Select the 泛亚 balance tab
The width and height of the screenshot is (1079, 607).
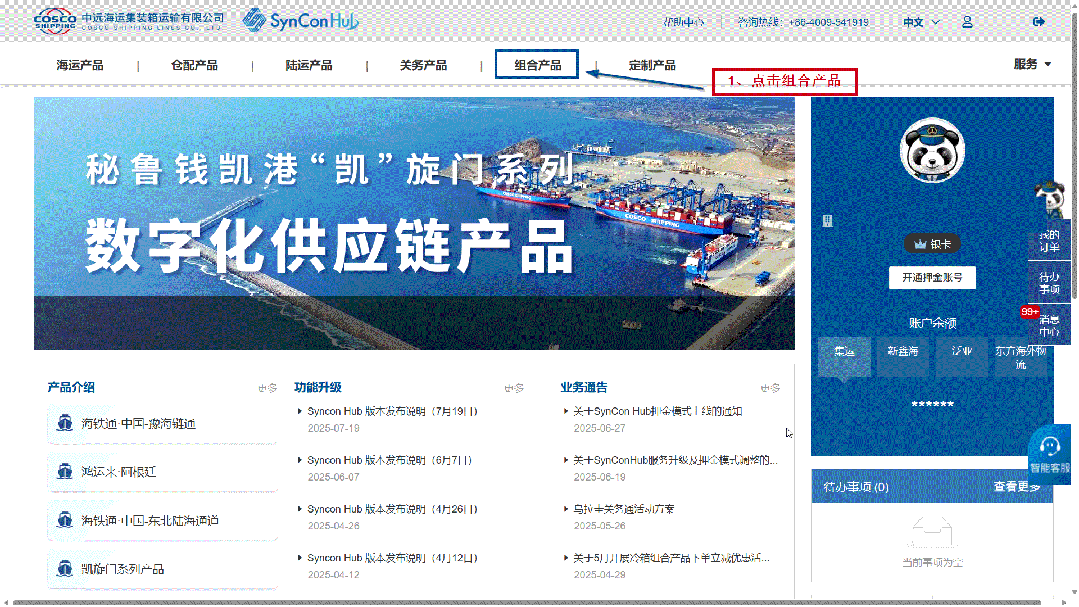(961, 356)
